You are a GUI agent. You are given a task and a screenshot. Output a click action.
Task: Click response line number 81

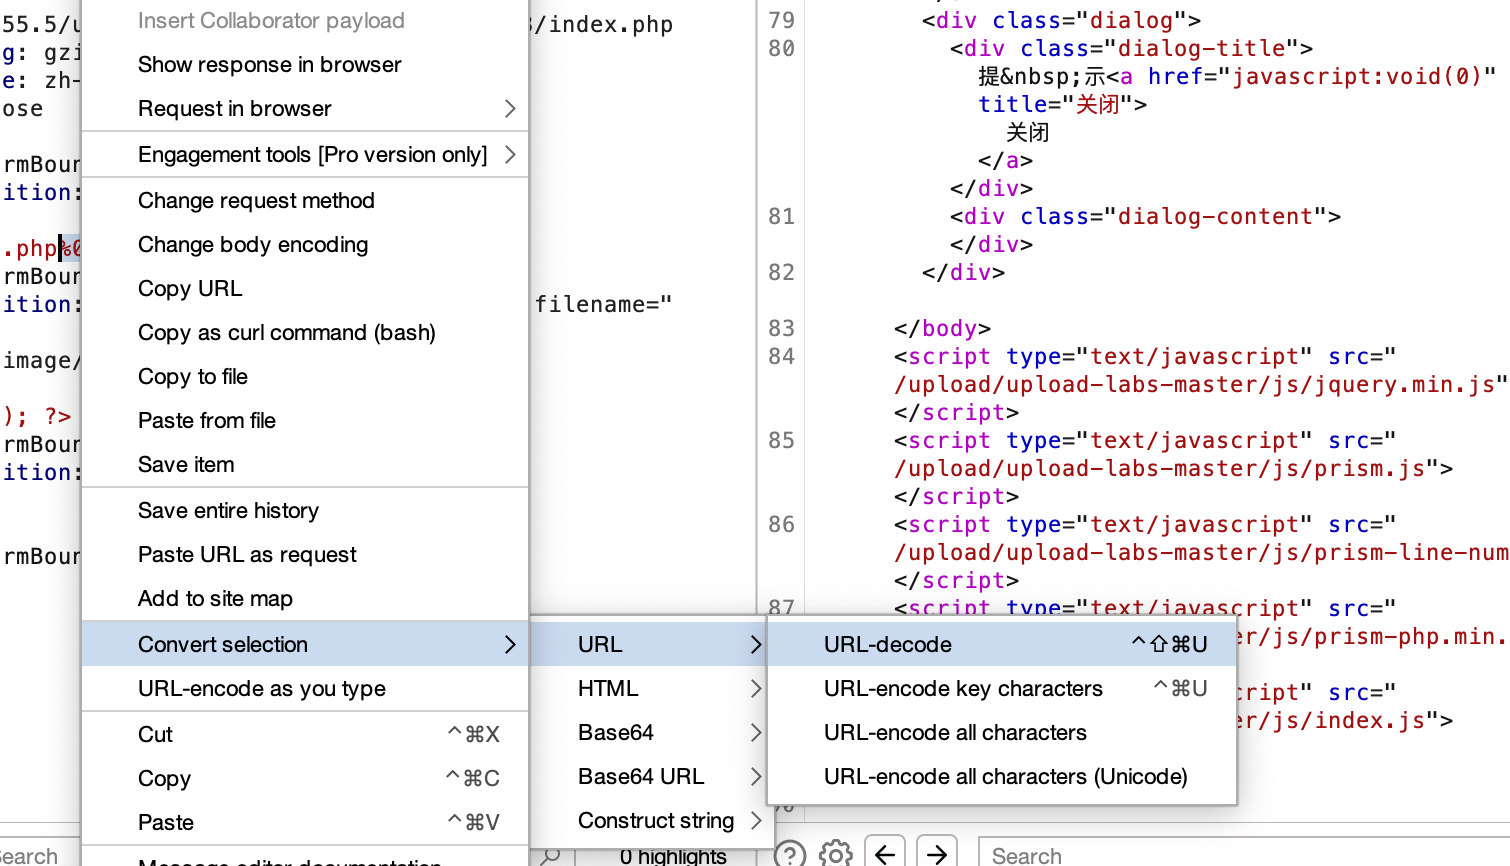pyautogui.click(x=781, y=216)
